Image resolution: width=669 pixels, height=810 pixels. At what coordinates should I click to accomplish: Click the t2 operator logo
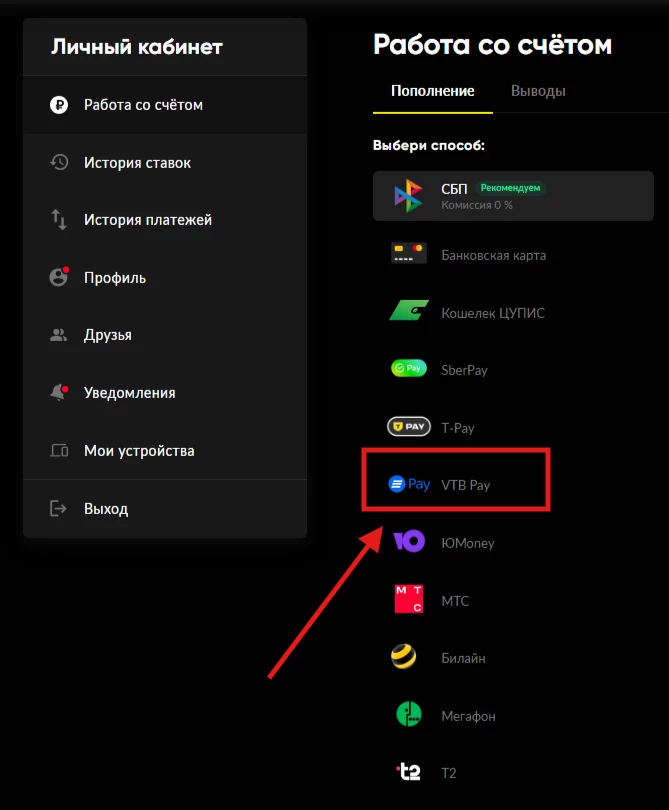(x=409, y=772)
